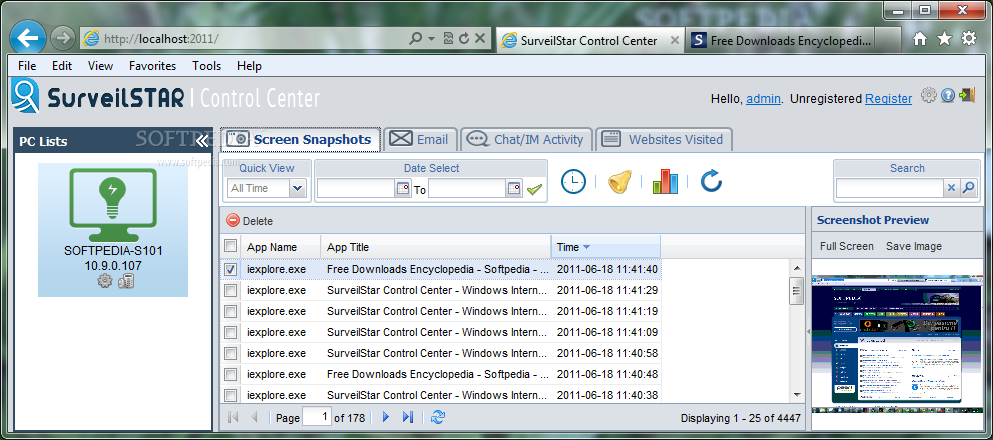Click the Delete button
993x440 pixels.
(x=250, y=221)
